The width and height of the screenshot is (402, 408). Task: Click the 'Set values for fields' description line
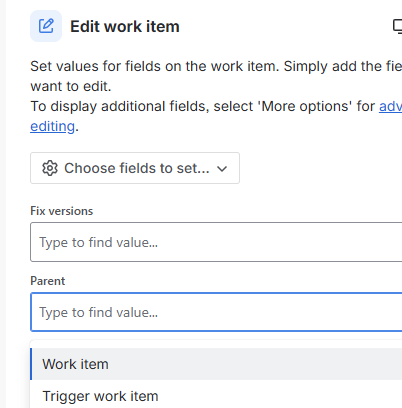point(216,66)
